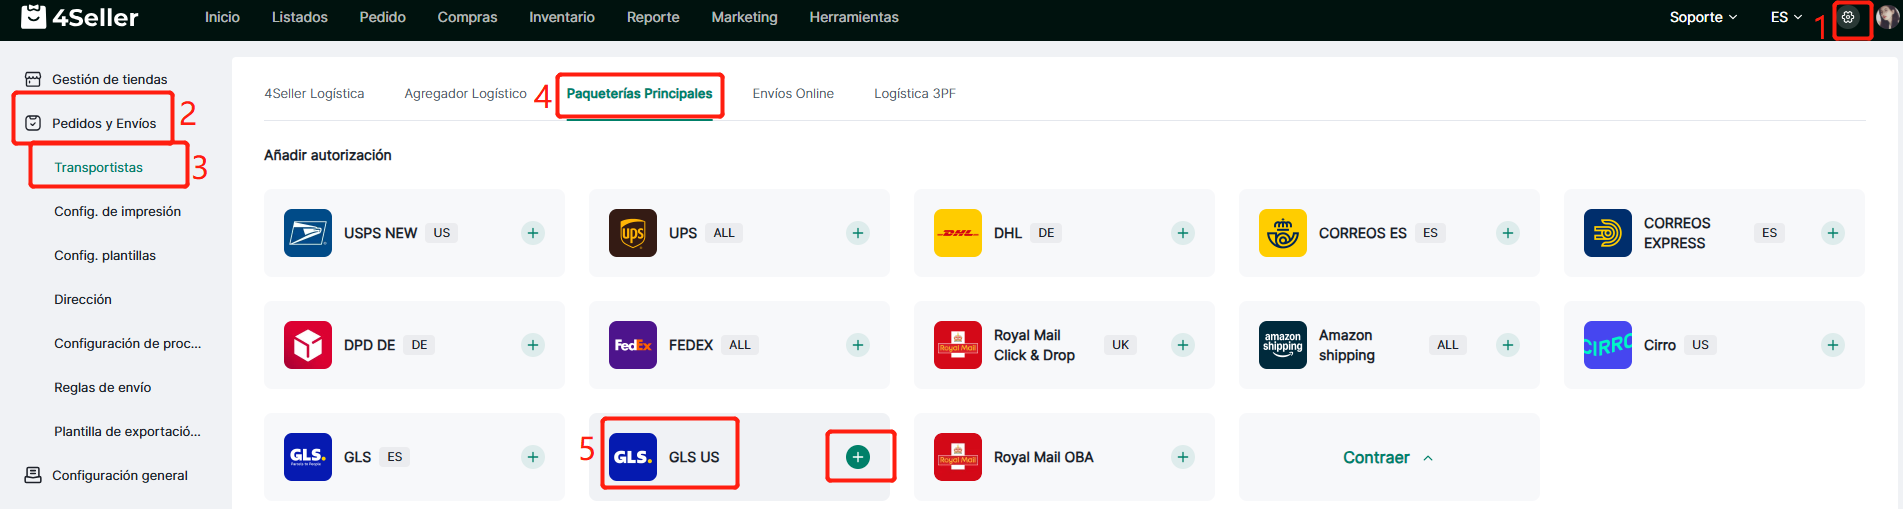Open Dirección settings
Viewport: 1903px width, 509px height.
point(83,299)
